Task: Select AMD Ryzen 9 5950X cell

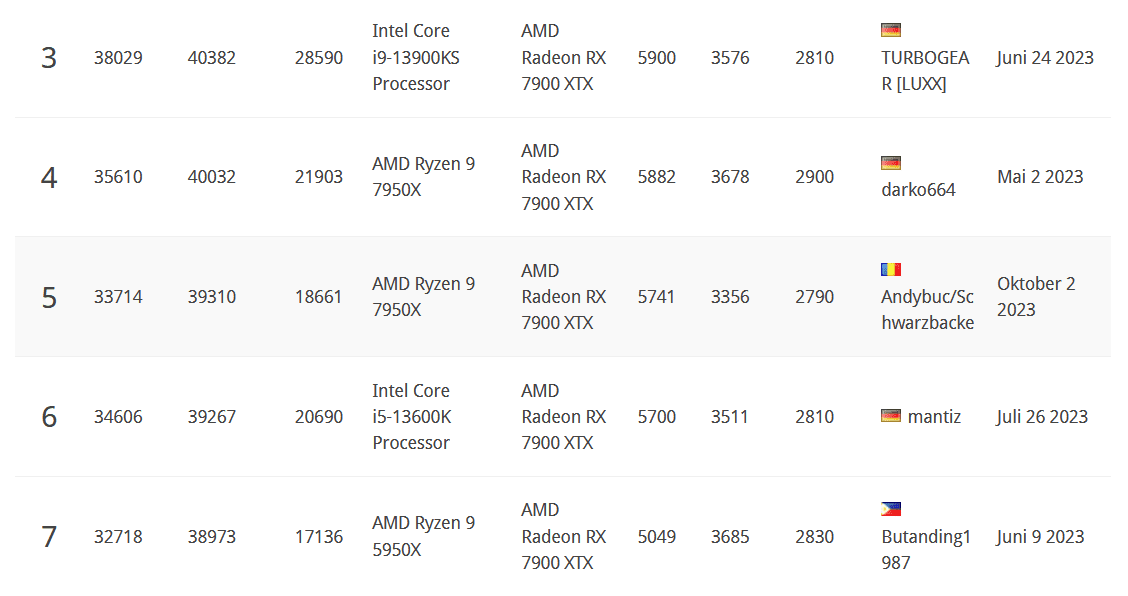Action: coord(424,536)
